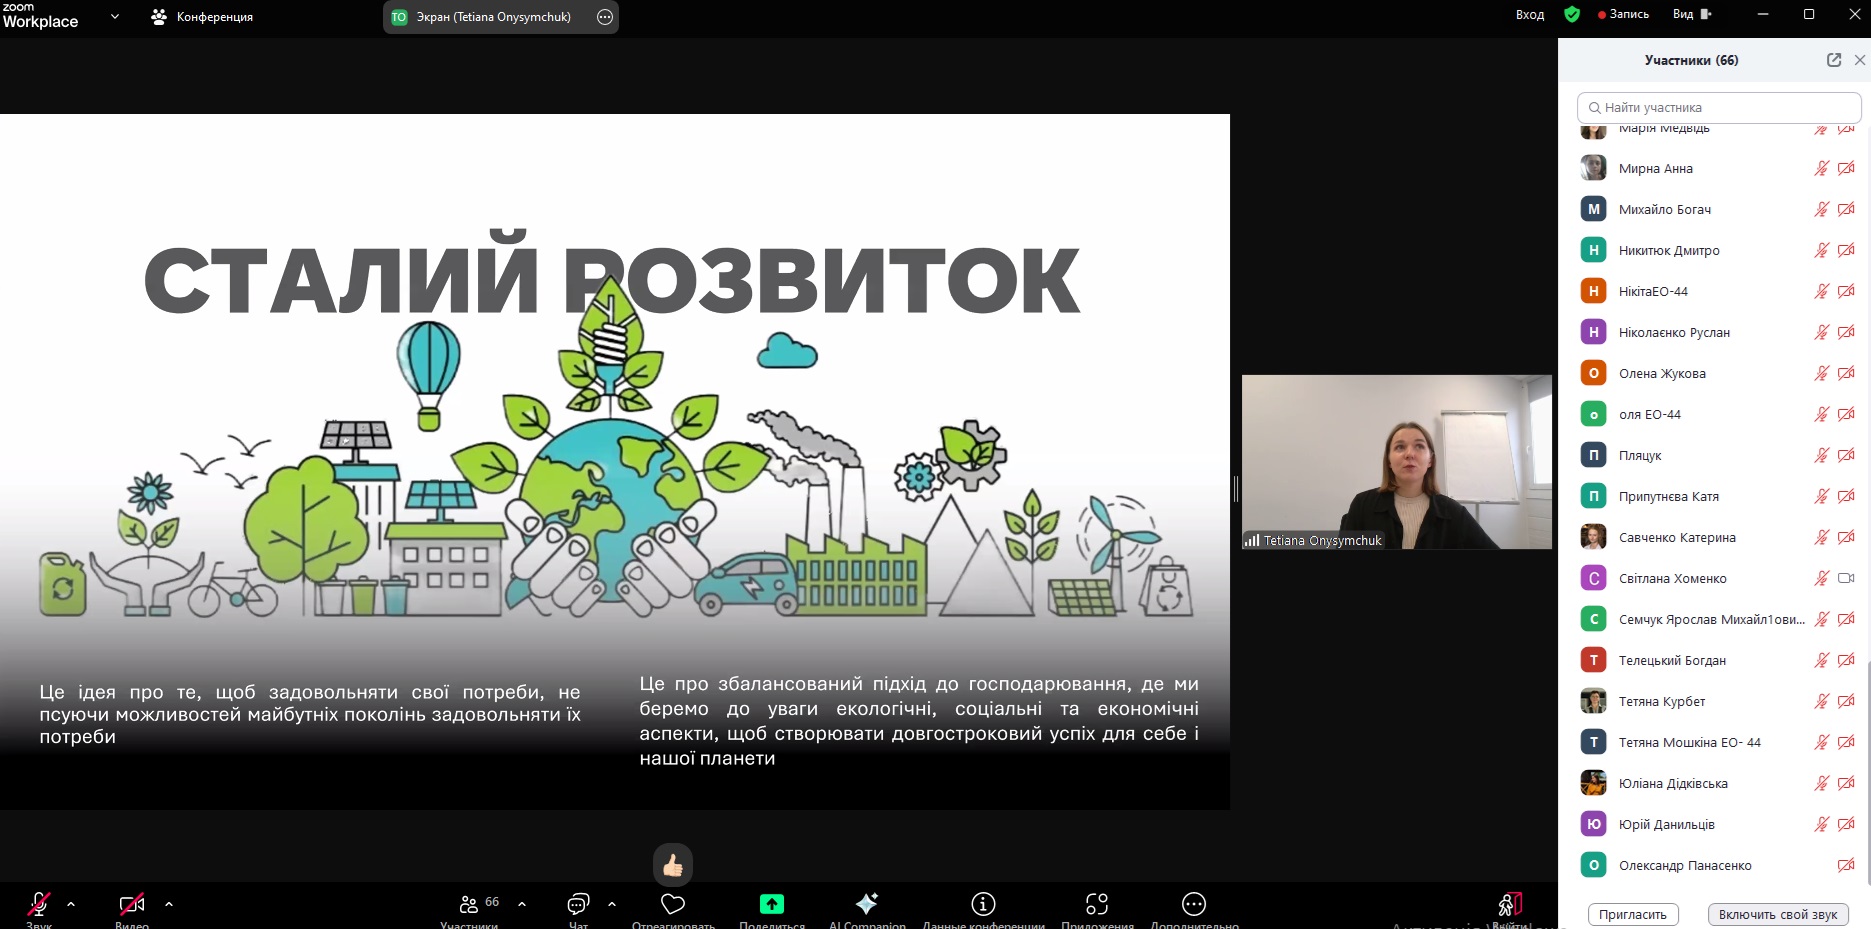Open the Chat bubble icon
The width and height of the screenshot is (1871, 929).
click(578, 904)
